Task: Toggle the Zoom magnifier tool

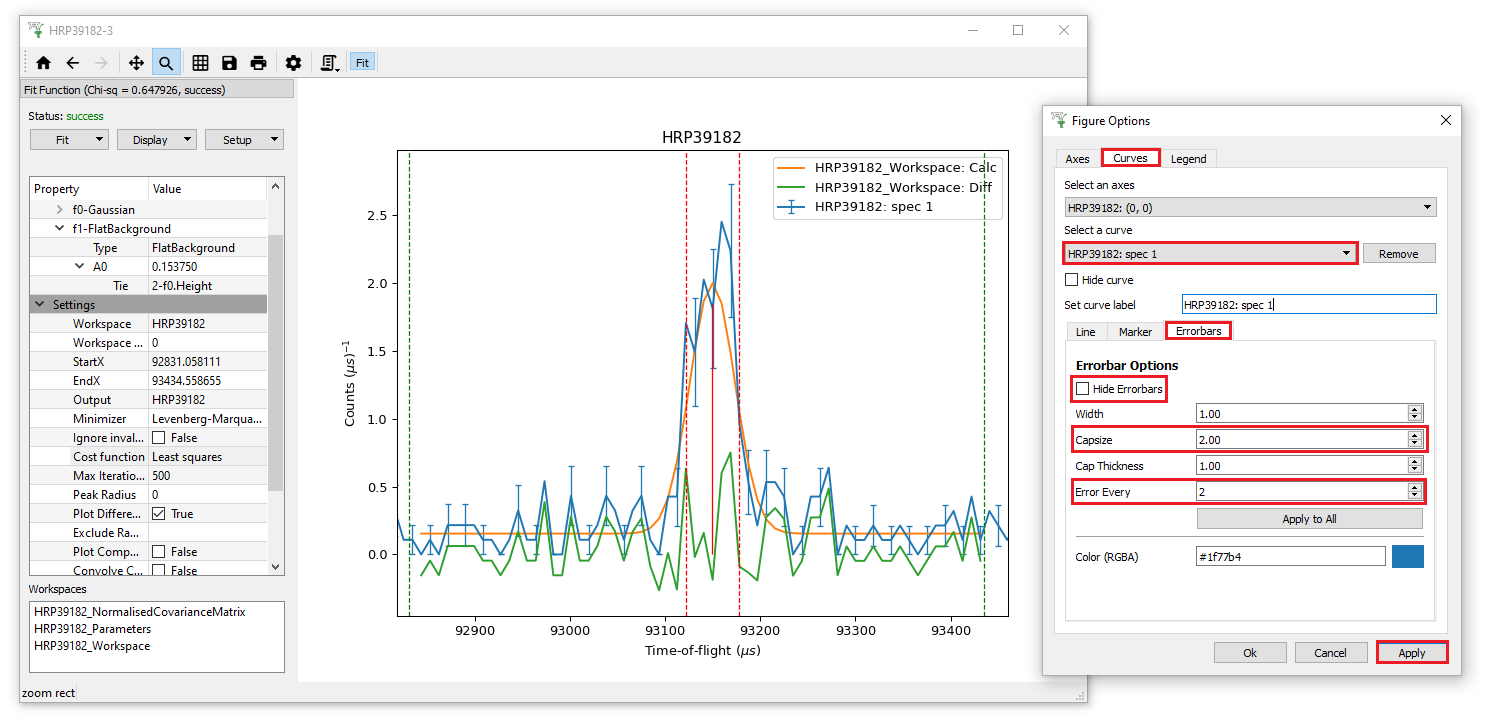Action: (165, 63)
